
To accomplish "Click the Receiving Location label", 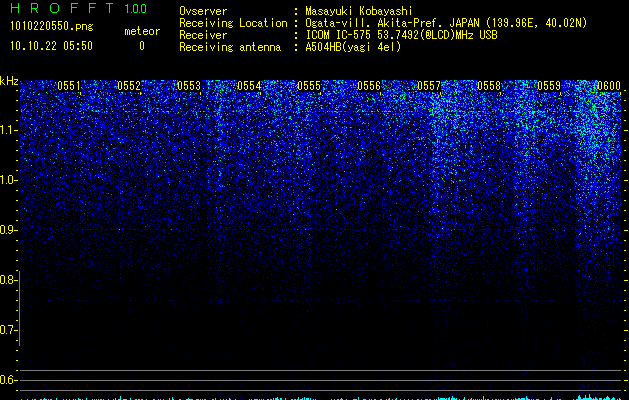I will [x=233, y=23].
